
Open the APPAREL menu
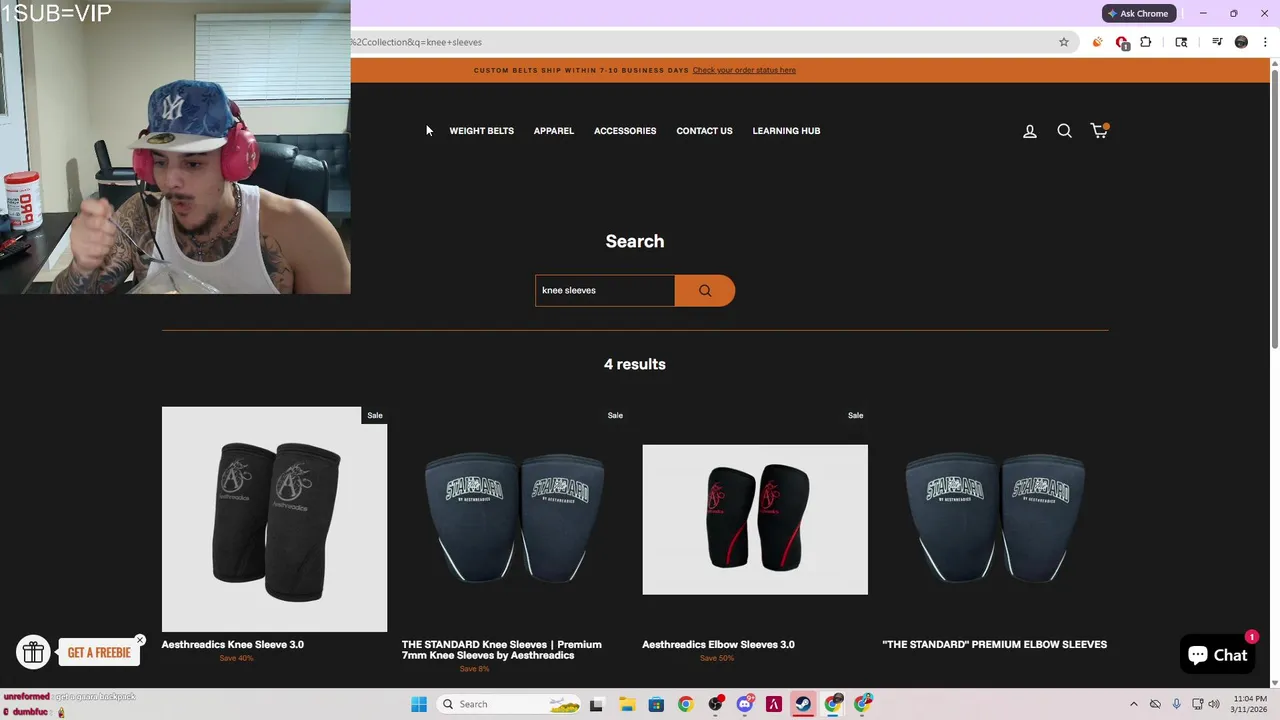point(553,131)
